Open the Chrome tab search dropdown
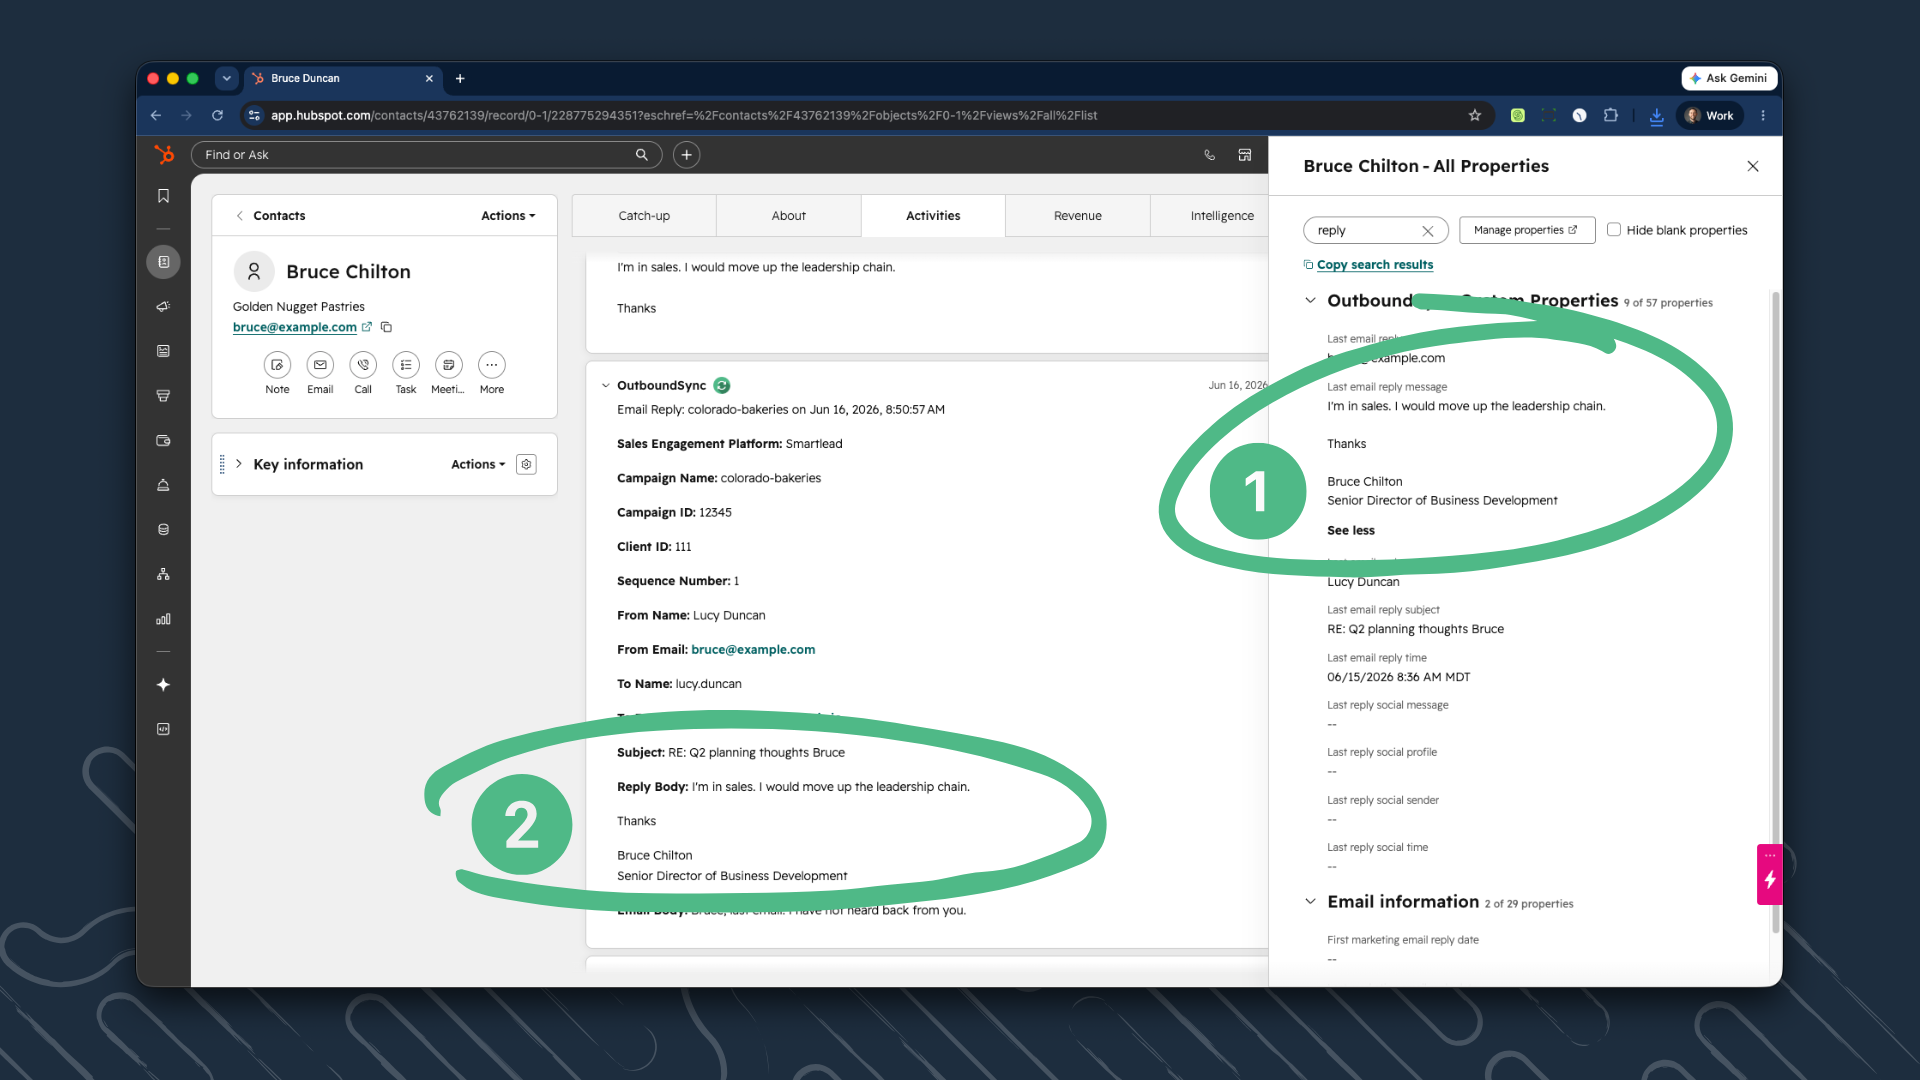The height and width of the screenshot is (1080, 1920). [x=227, y=78]
